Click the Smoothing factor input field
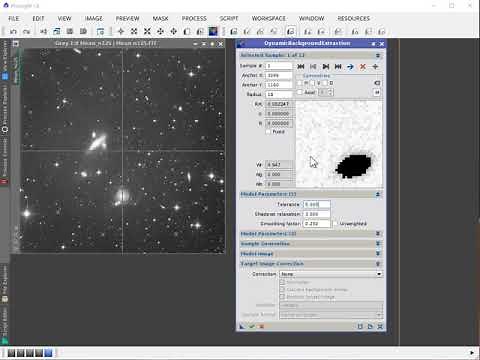Viewport: 480px width, 360px height. point(317,223)
